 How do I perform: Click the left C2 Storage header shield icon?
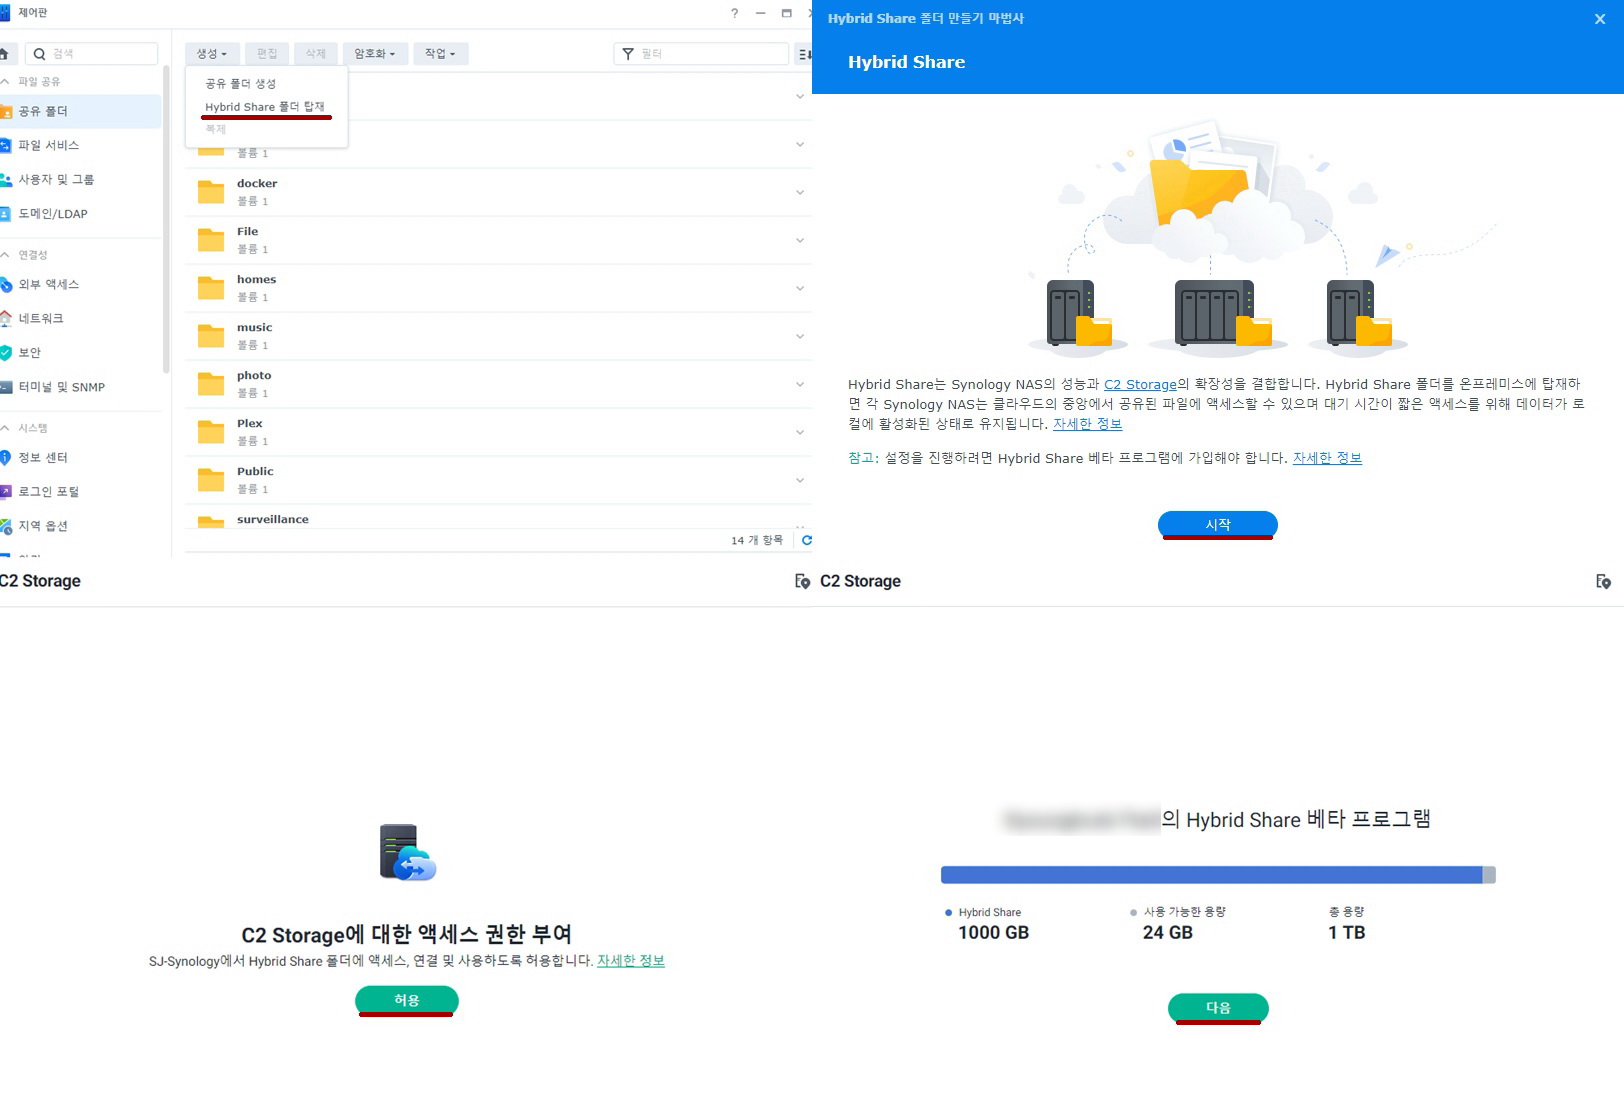(802, 581)
